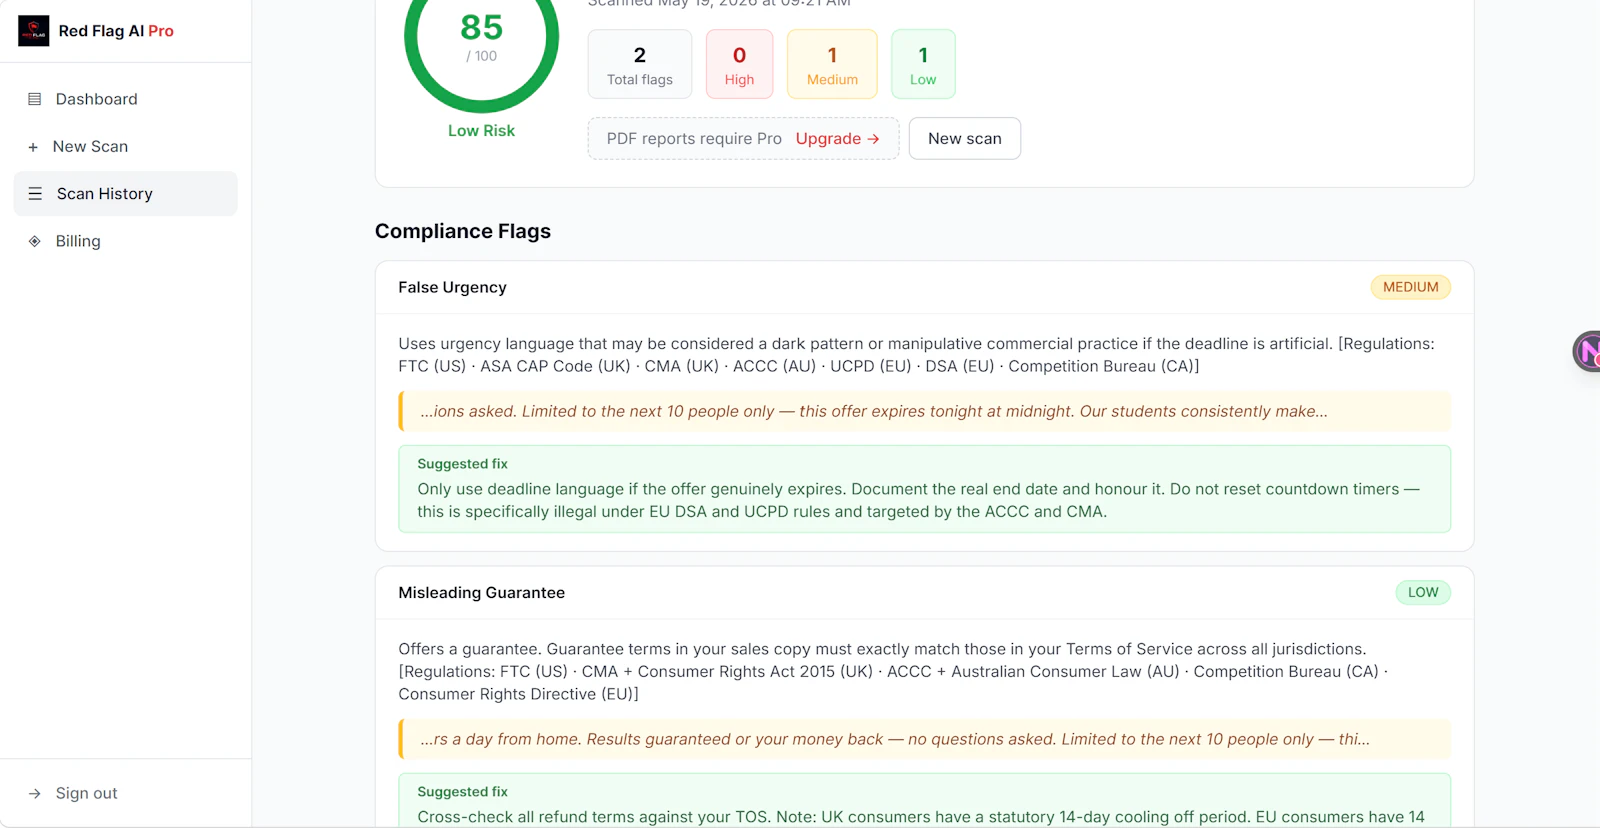Sign out of the account
This screenshot has width=1600, height=828.
coord(126,793)
